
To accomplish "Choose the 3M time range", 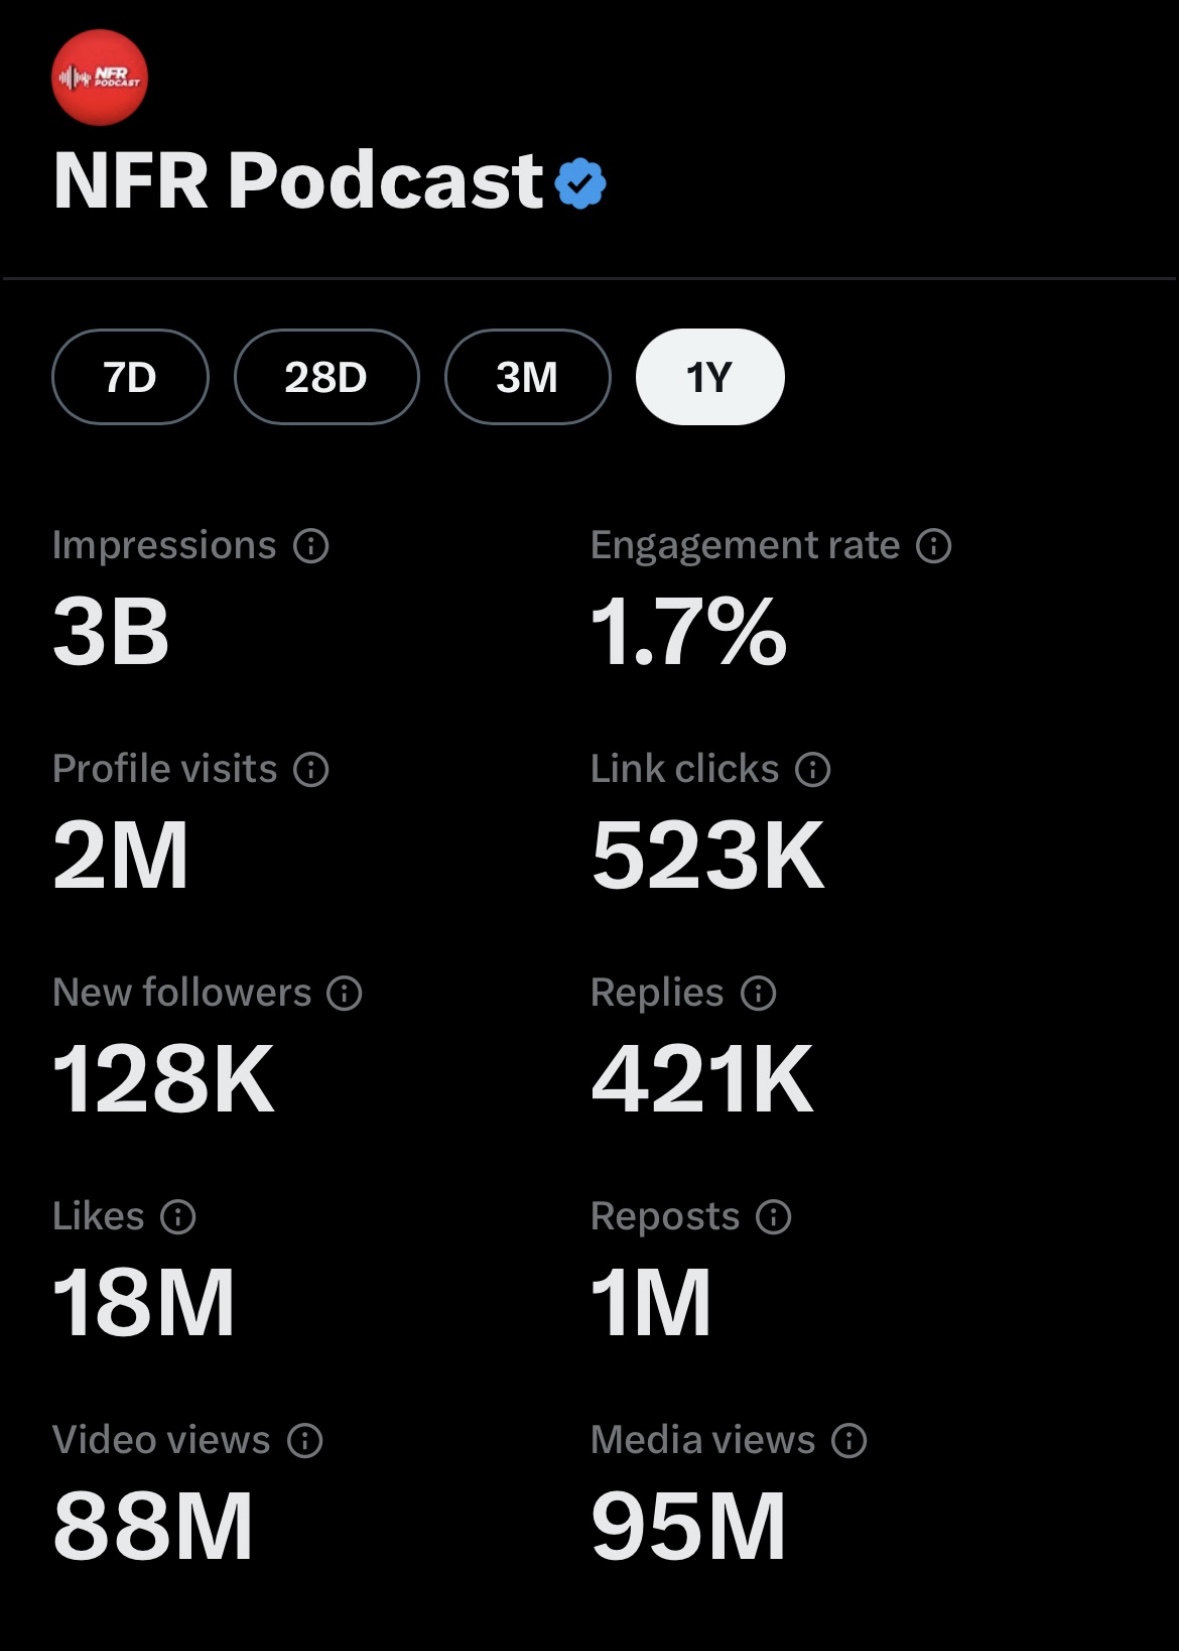I will pyautogui.click(x=527, y=378).
